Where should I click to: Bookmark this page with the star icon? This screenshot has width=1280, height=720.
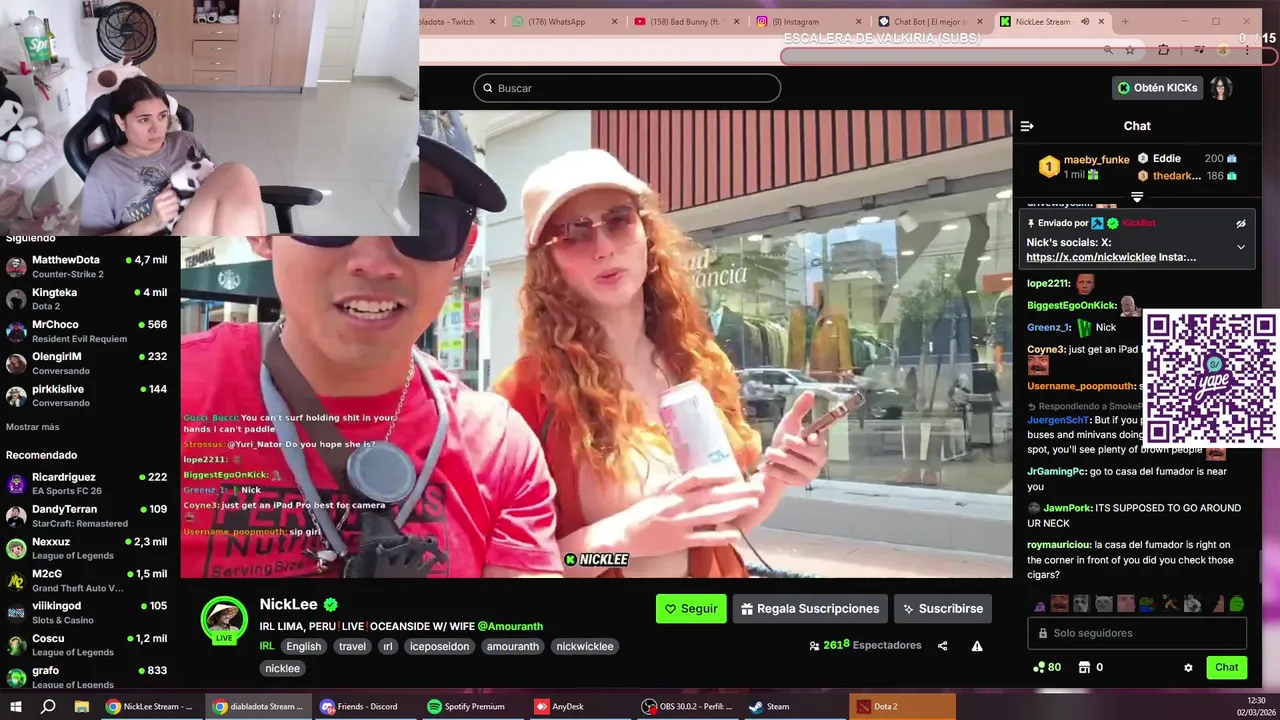pyautogui.click(x=1130, y=49)
